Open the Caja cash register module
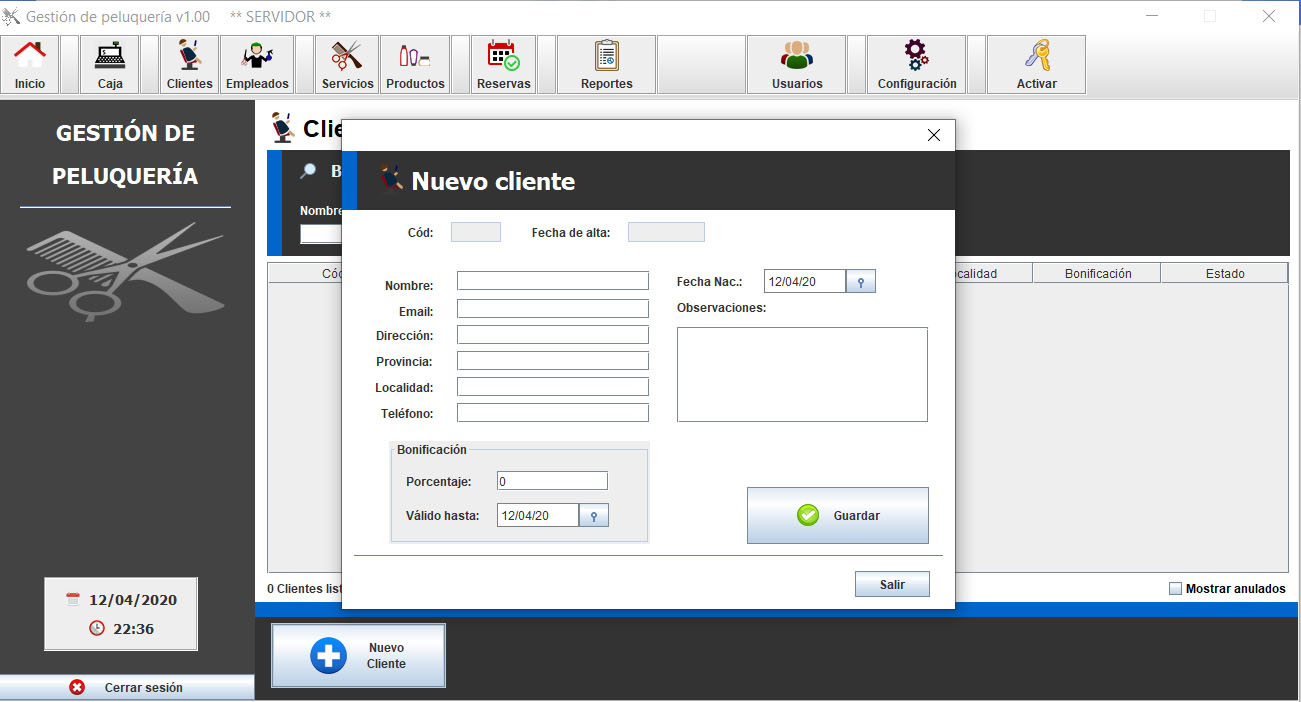The height and width of the screenshot is (702, 1301). tap(110, 65)
